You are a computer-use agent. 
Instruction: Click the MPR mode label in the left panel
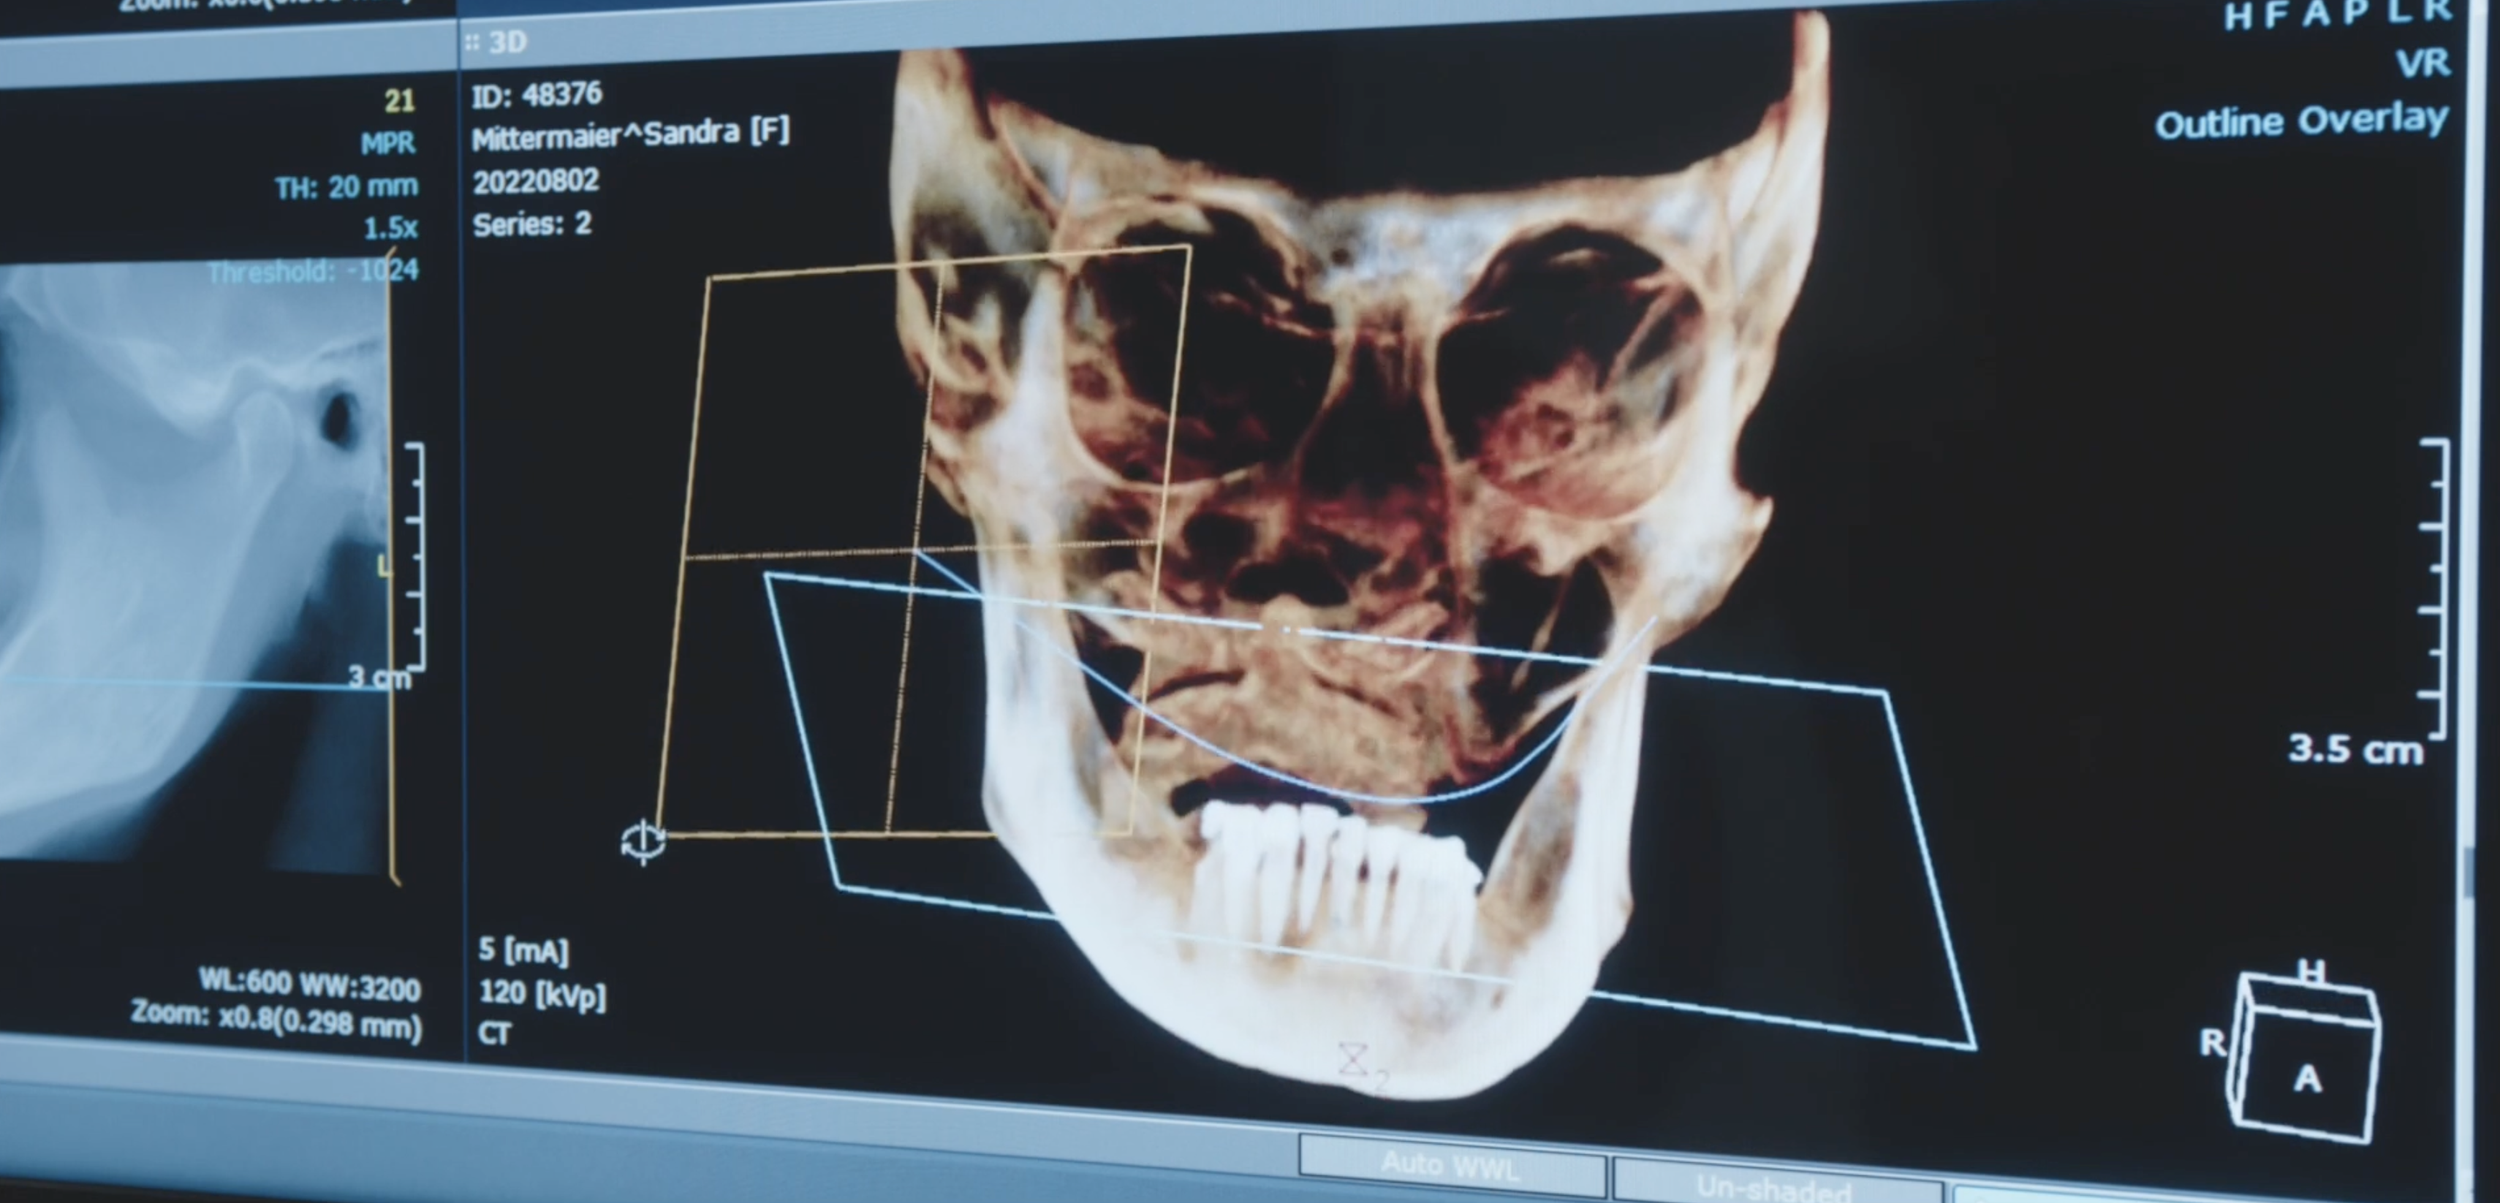pos(388,144)
